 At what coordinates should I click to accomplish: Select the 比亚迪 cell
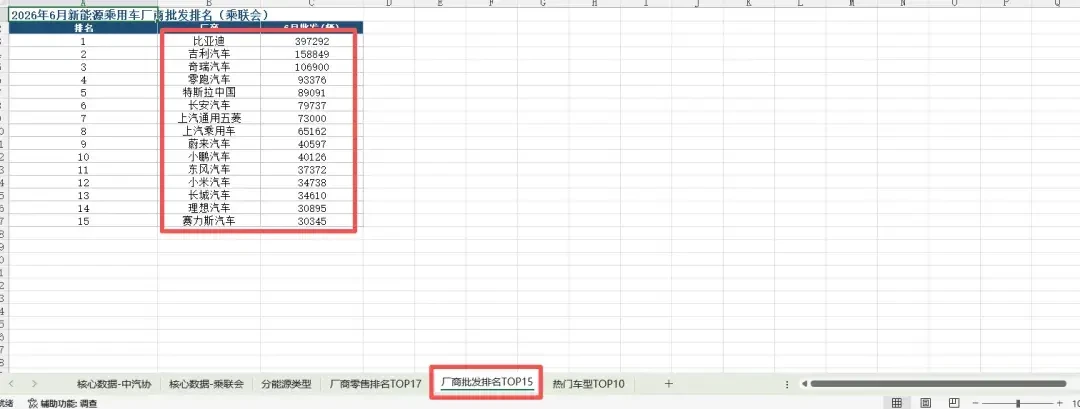click(x=209, y=41)
